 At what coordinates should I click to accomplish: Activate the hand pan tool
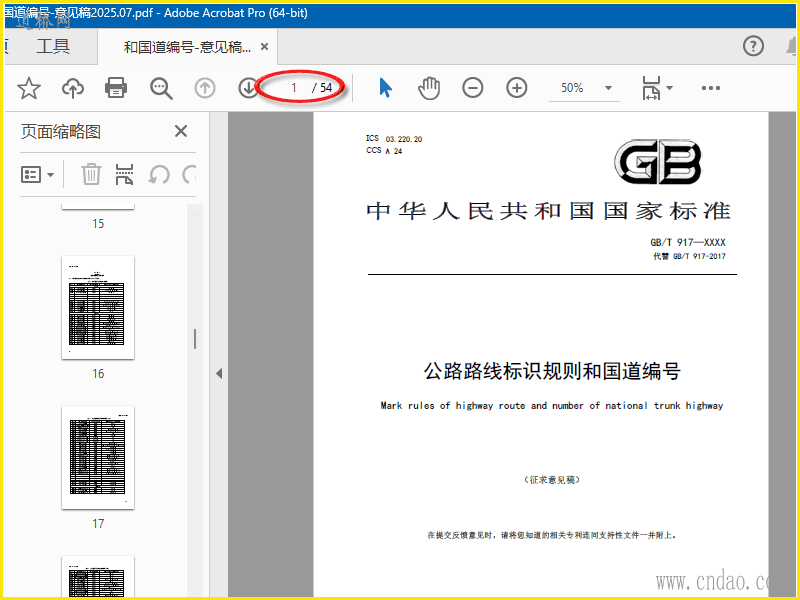429,88
